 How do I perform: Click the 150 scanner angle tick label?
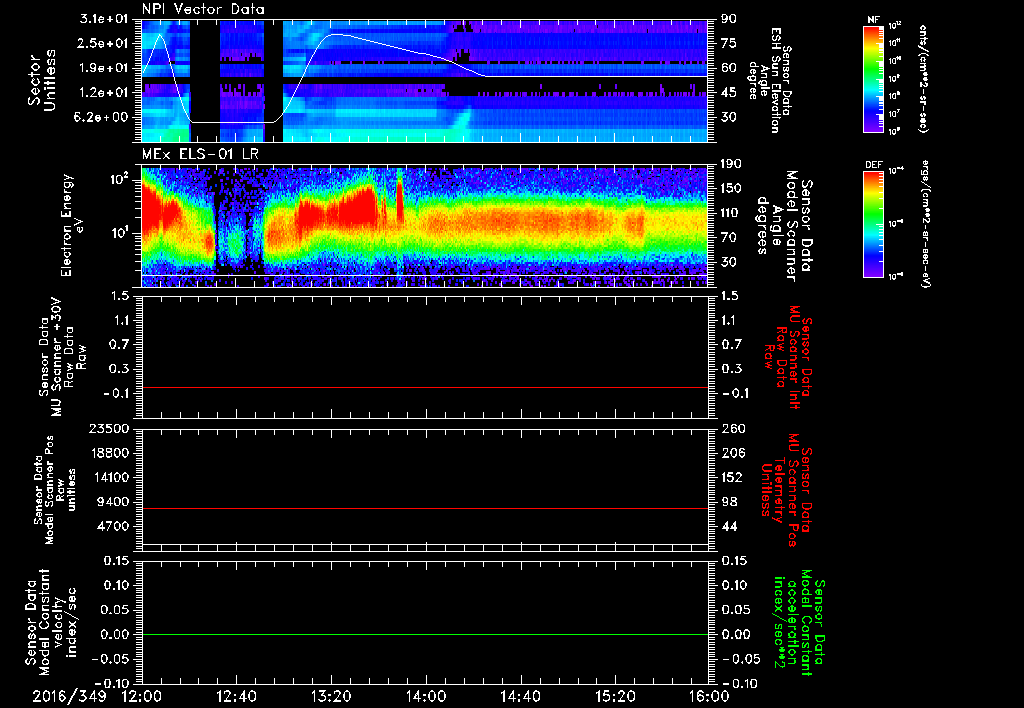[731, 189]
